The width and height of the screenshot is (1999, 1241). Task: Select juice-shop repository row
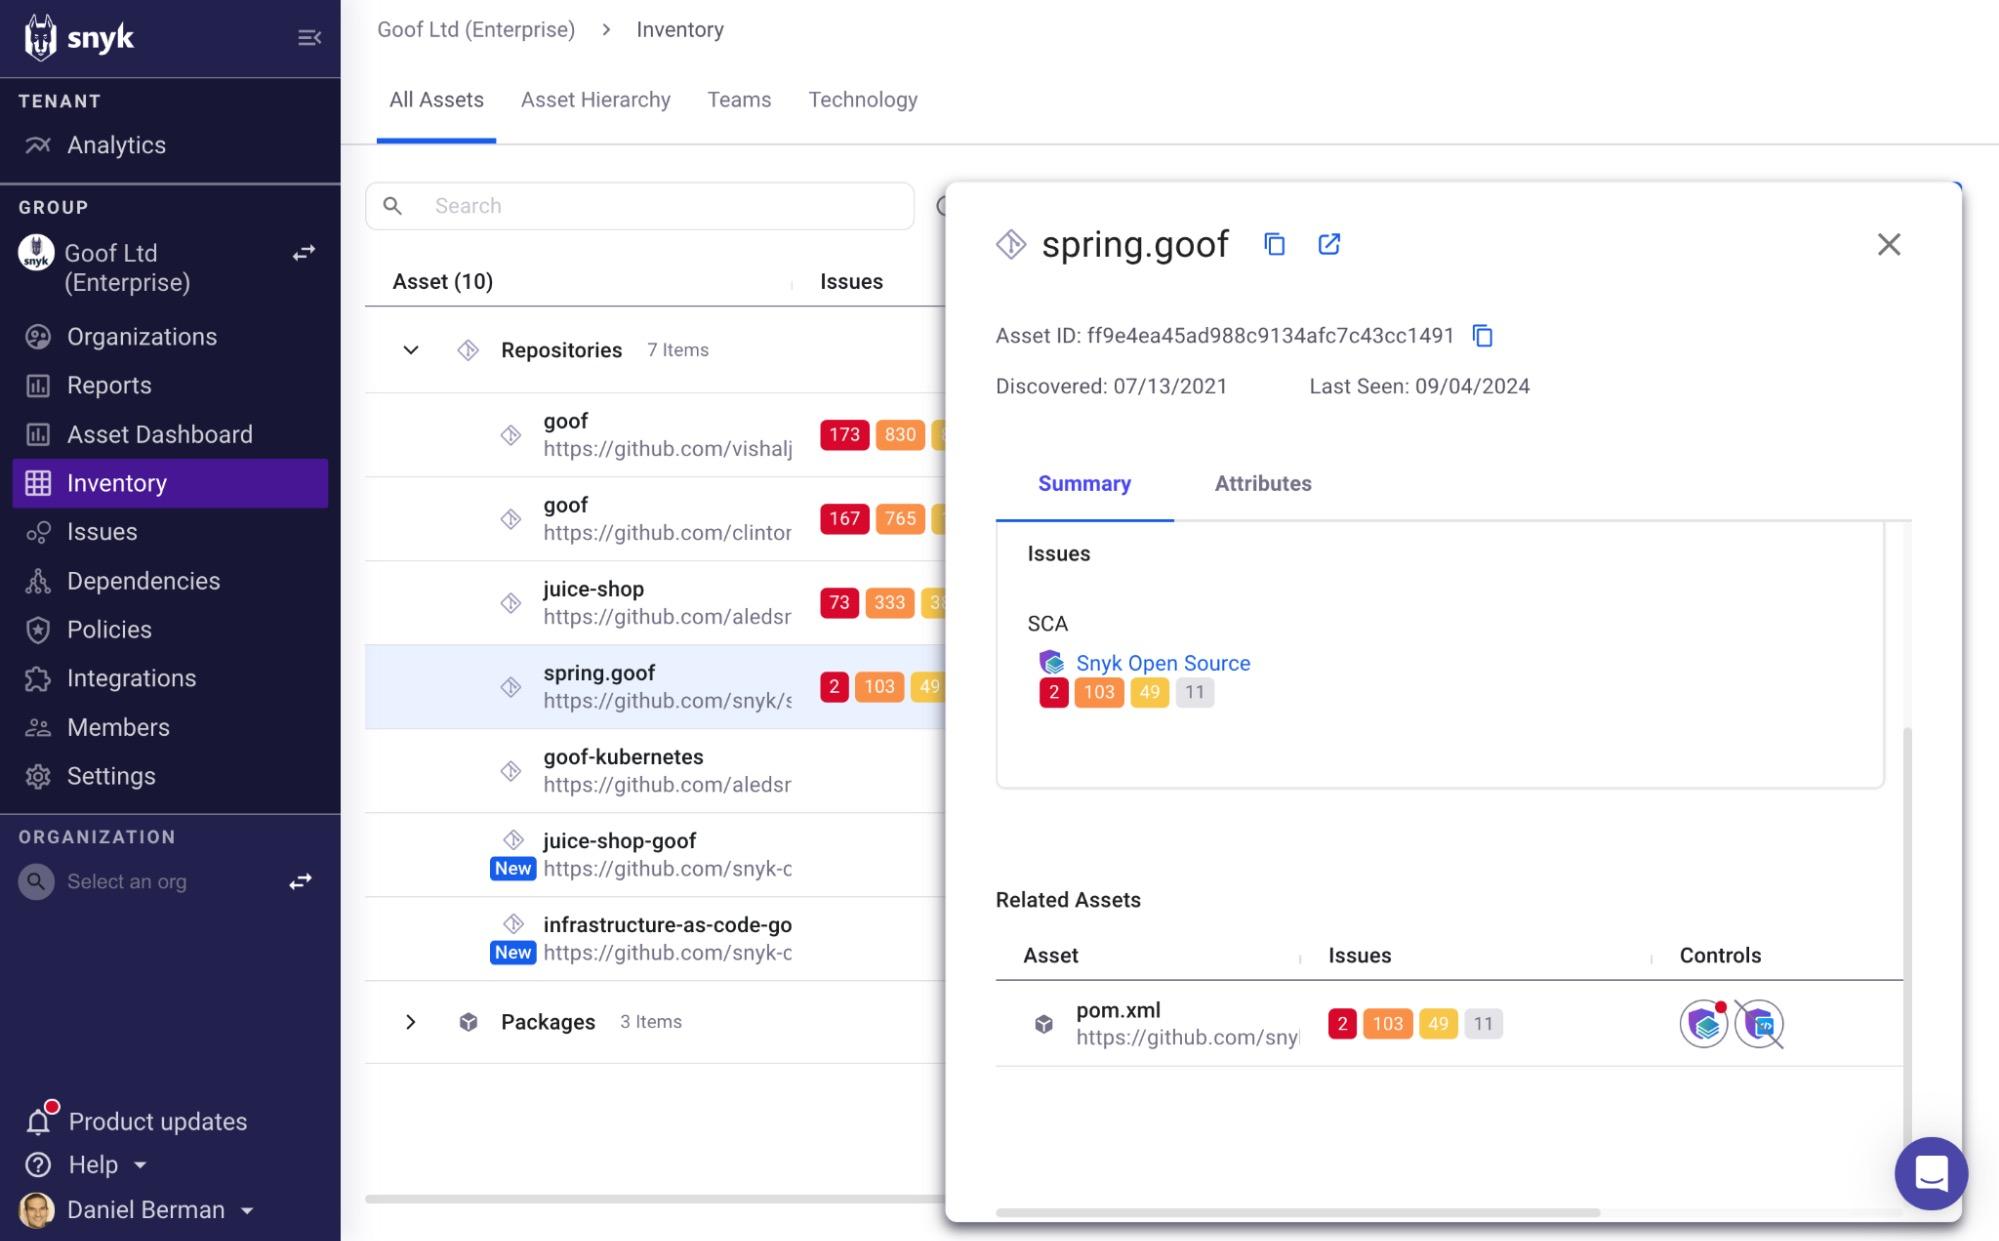[655, 603]
